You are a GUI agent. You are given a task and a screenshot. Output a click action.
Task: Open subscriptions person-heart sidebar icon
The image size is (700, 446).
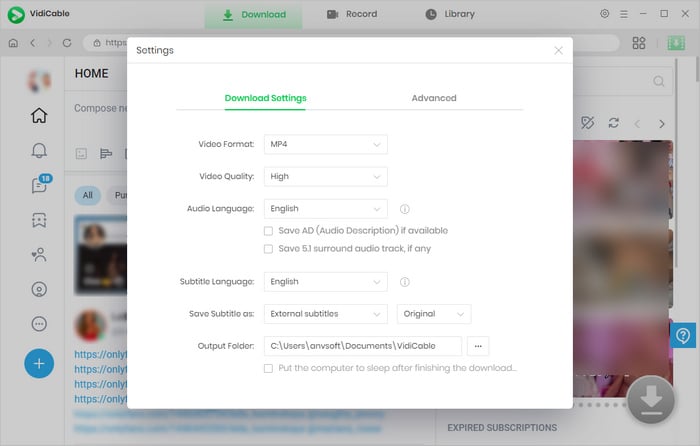tap(39, 254)
